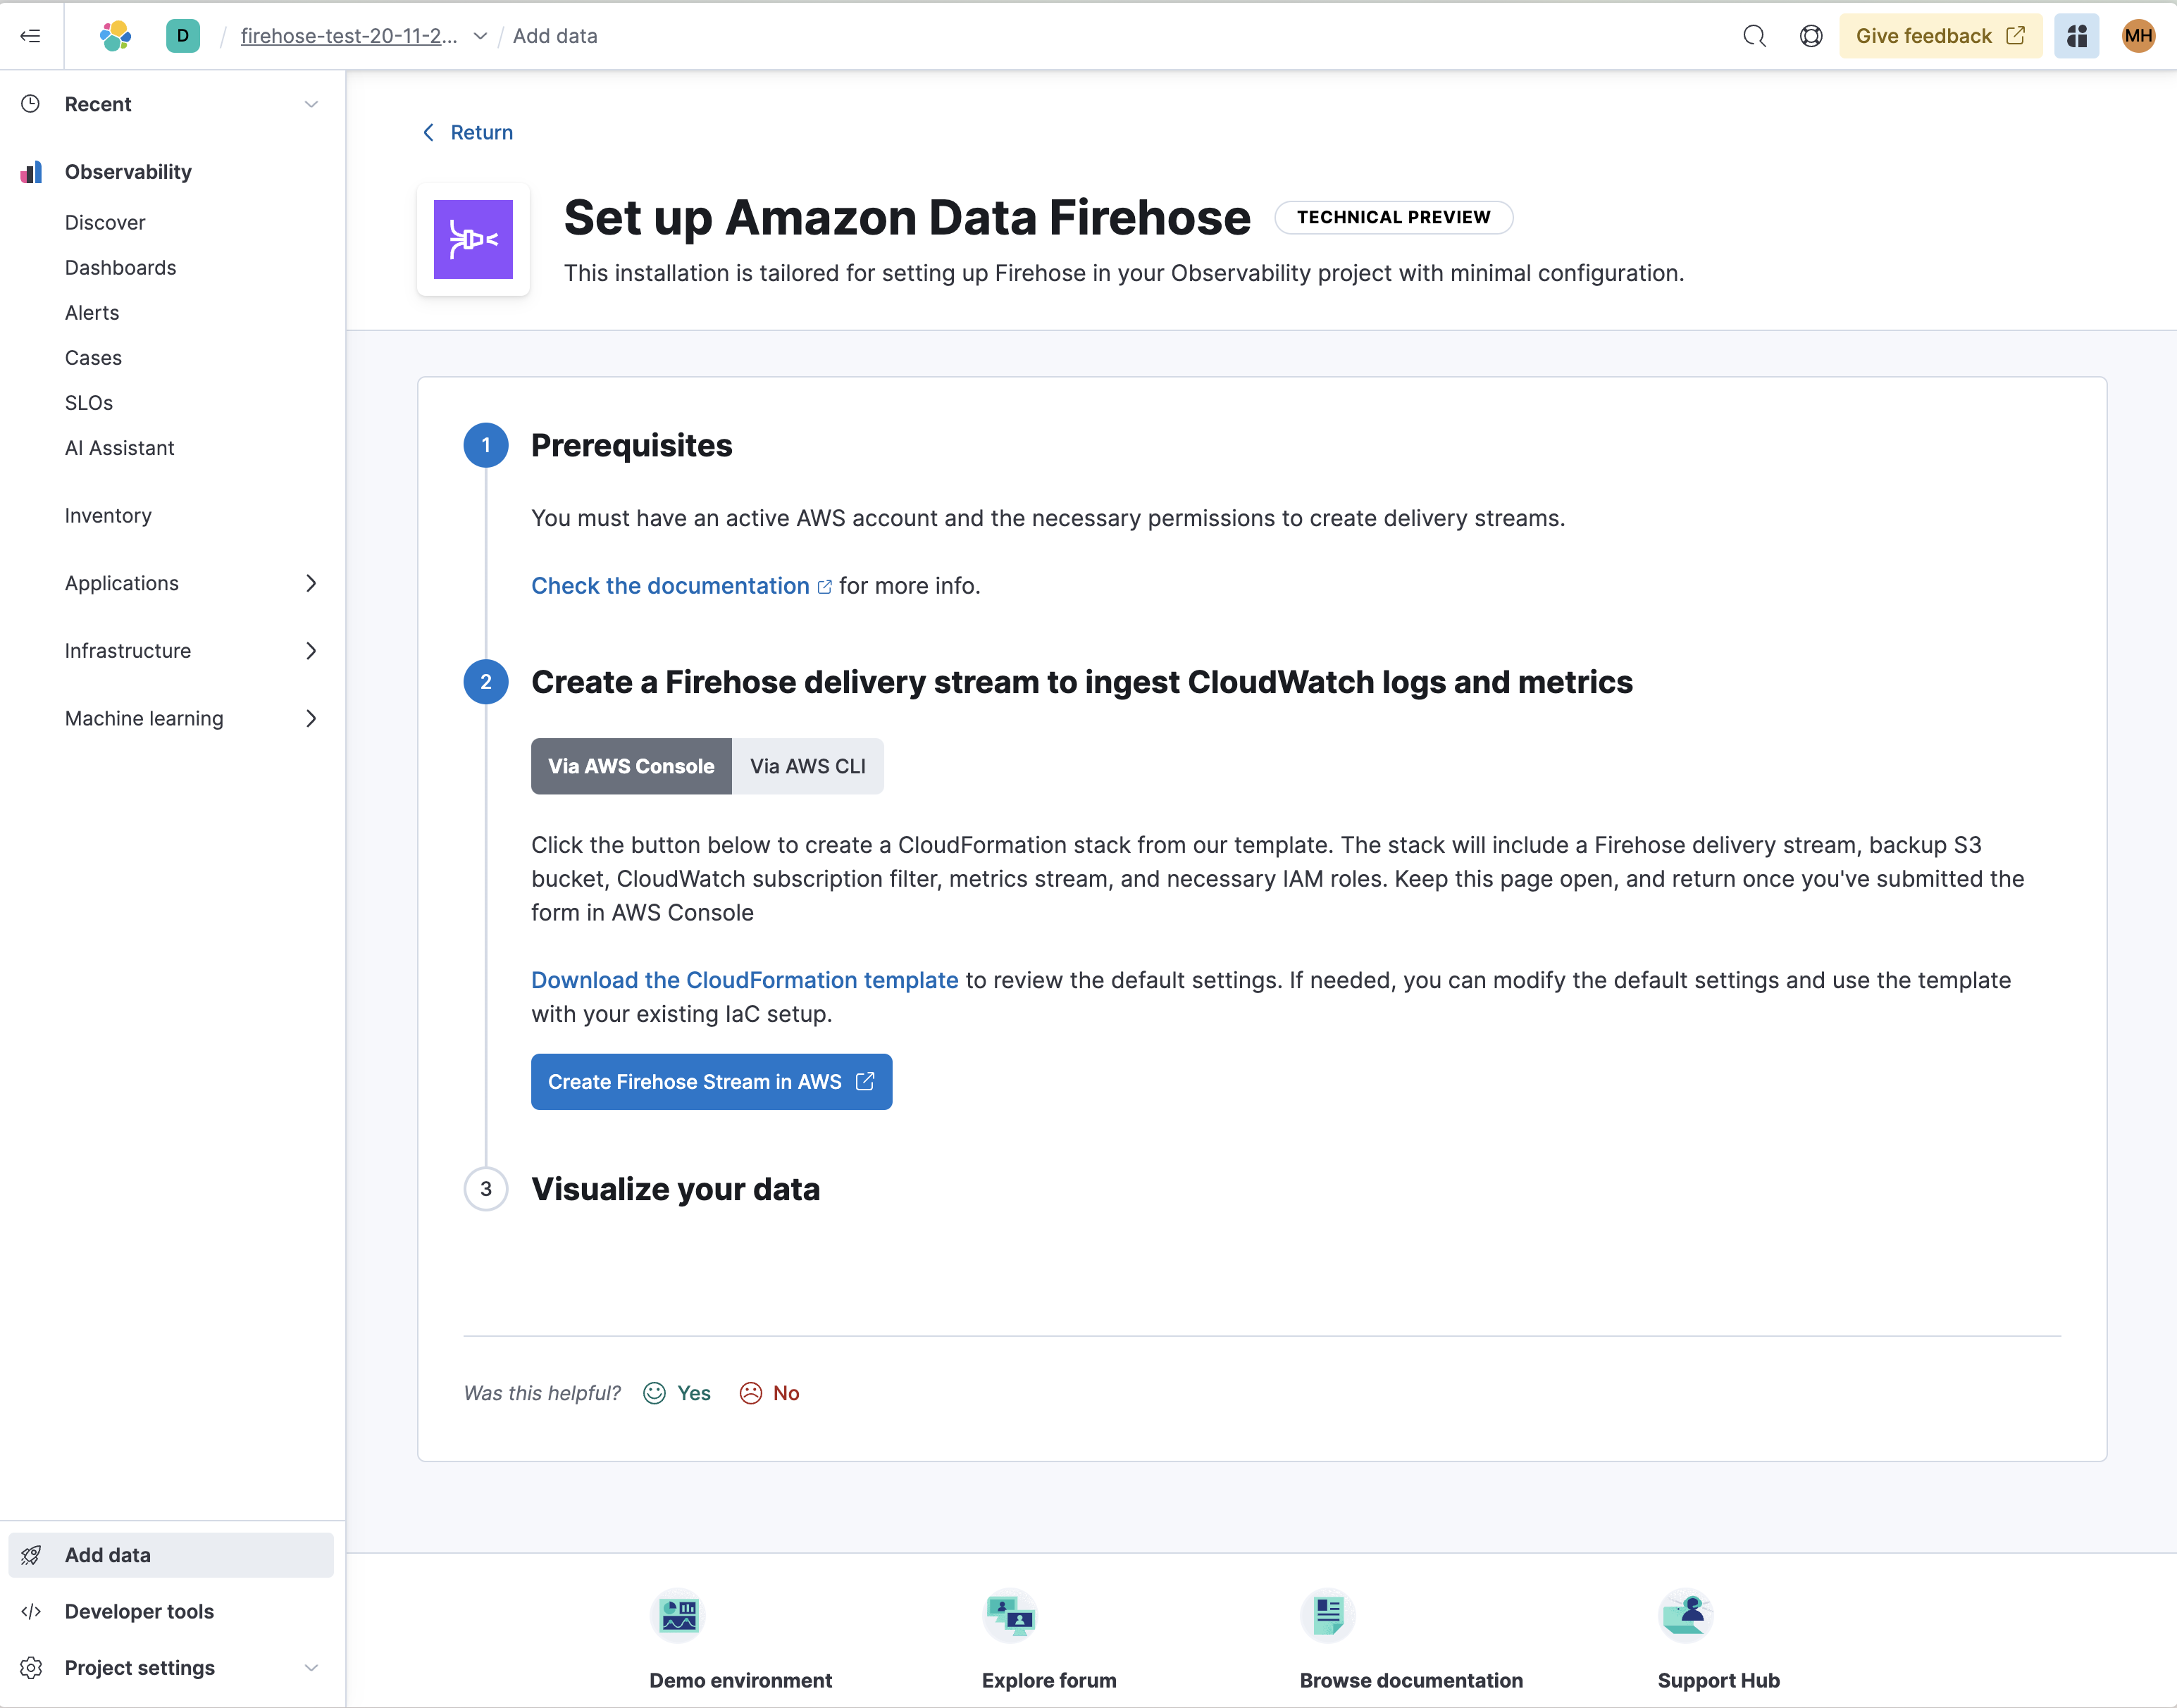Open project name dropdown in breadcrumb
The width and height of the screenshot is (2177, 1708).
coord(480,36)
